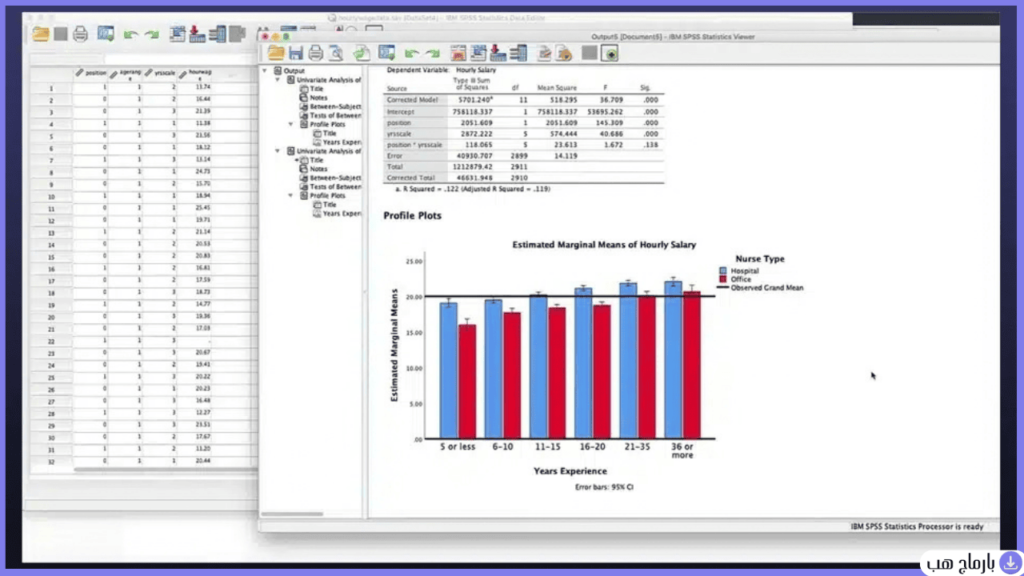Click yrsscale column header in Data Editor

tap(161, 74)
